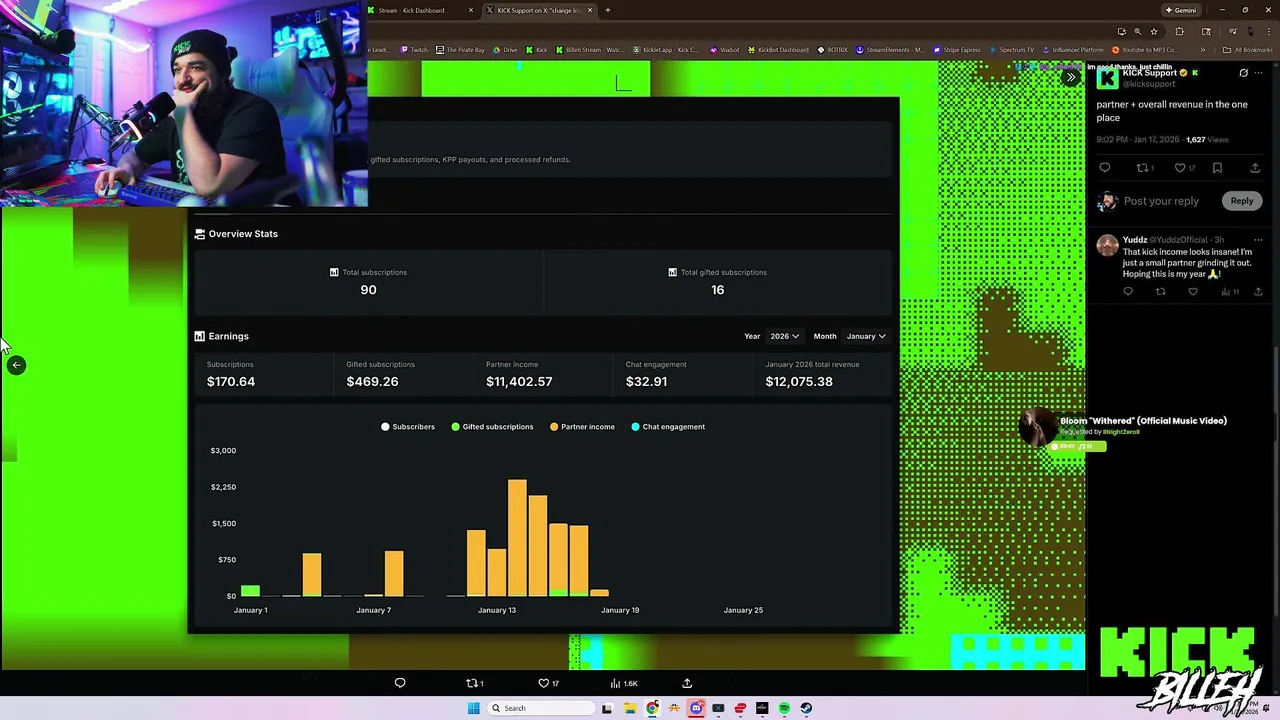The width and height of the screenshot is (1280, 720).
Task: Bookmark the KICK Support post
Action: [1217, 168]
